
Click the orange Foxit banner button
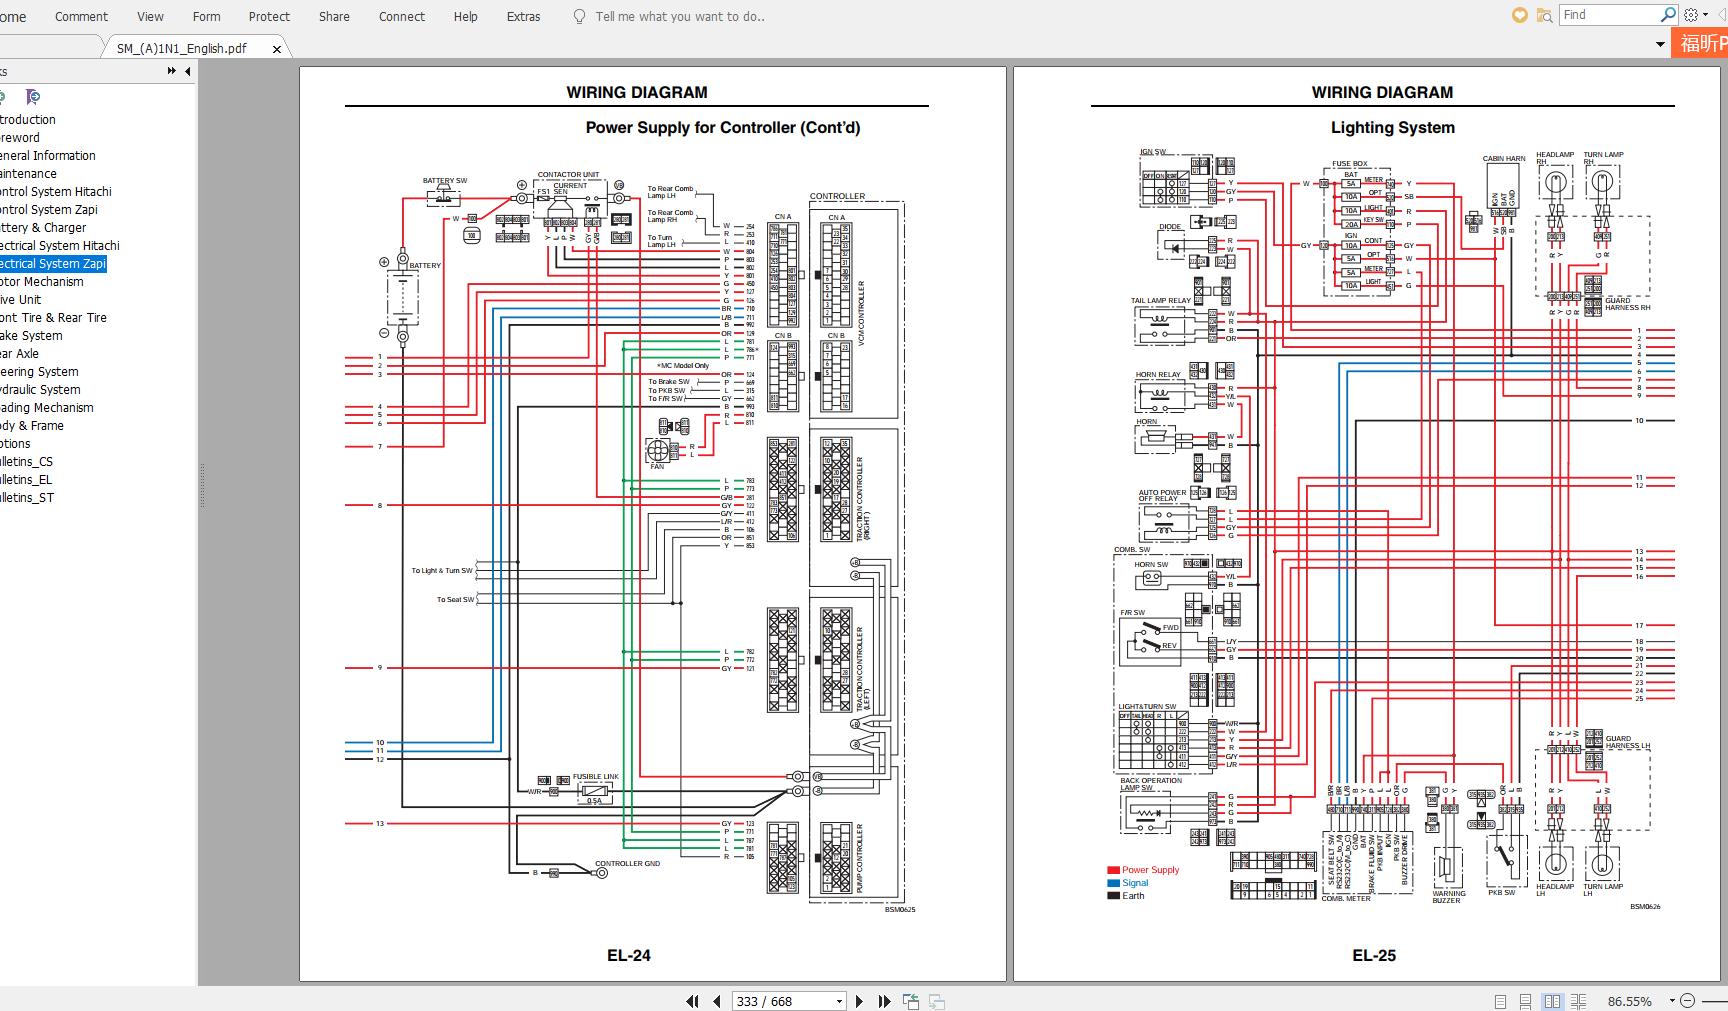pyautogui.click(x=1700, y=43)
